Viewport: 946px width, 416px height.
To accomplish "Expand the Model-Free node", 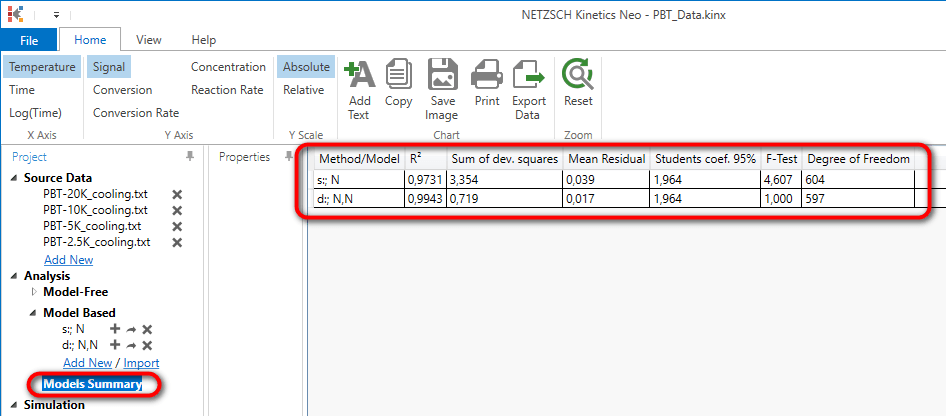I will pos(33,292).
